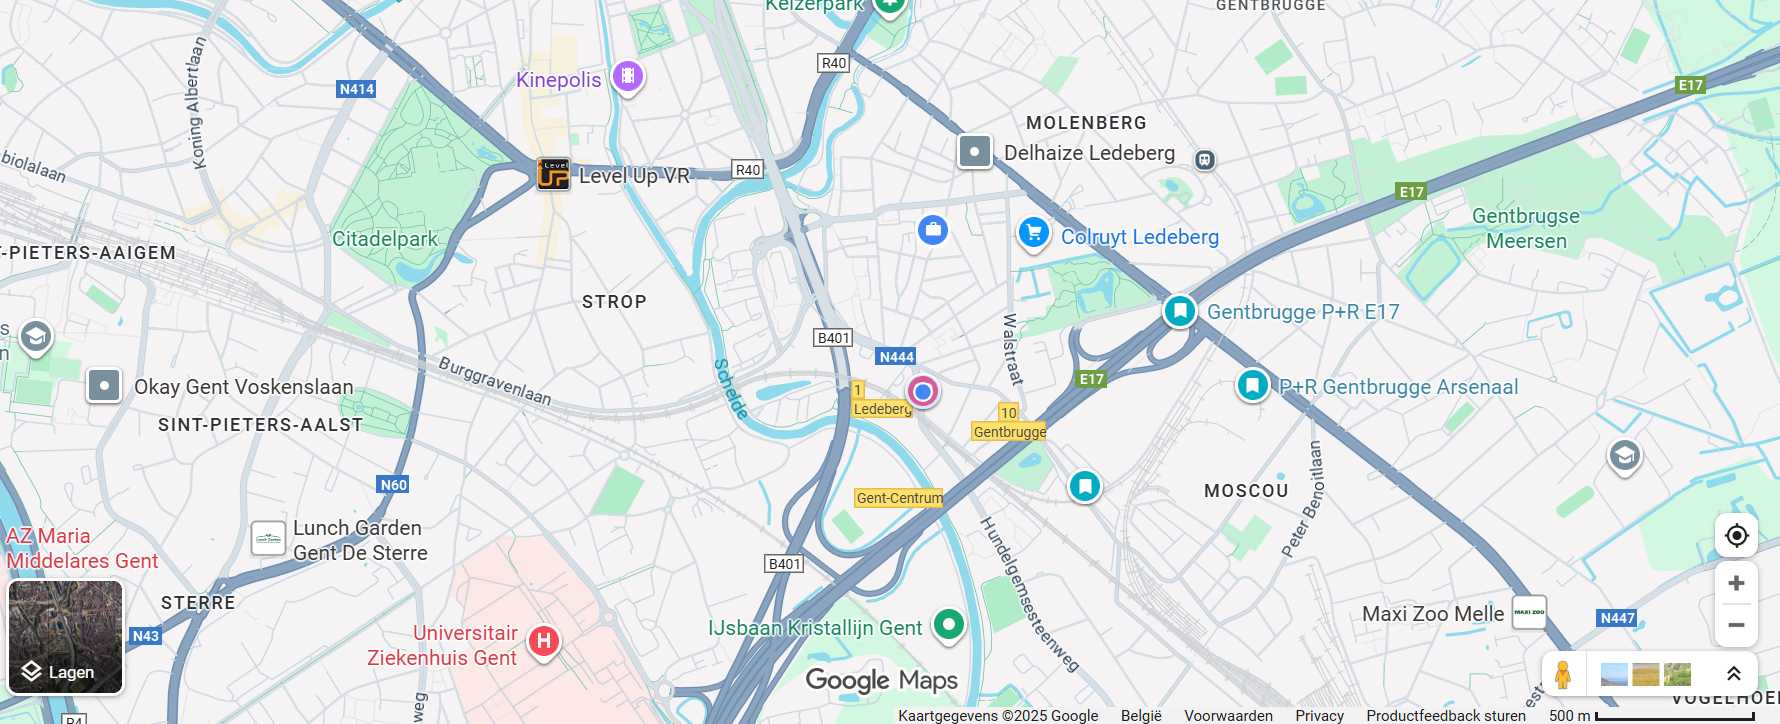Open the Privacy link in footer
The width and height of the screenshot is (1780, 724).
click(1319, 715)
